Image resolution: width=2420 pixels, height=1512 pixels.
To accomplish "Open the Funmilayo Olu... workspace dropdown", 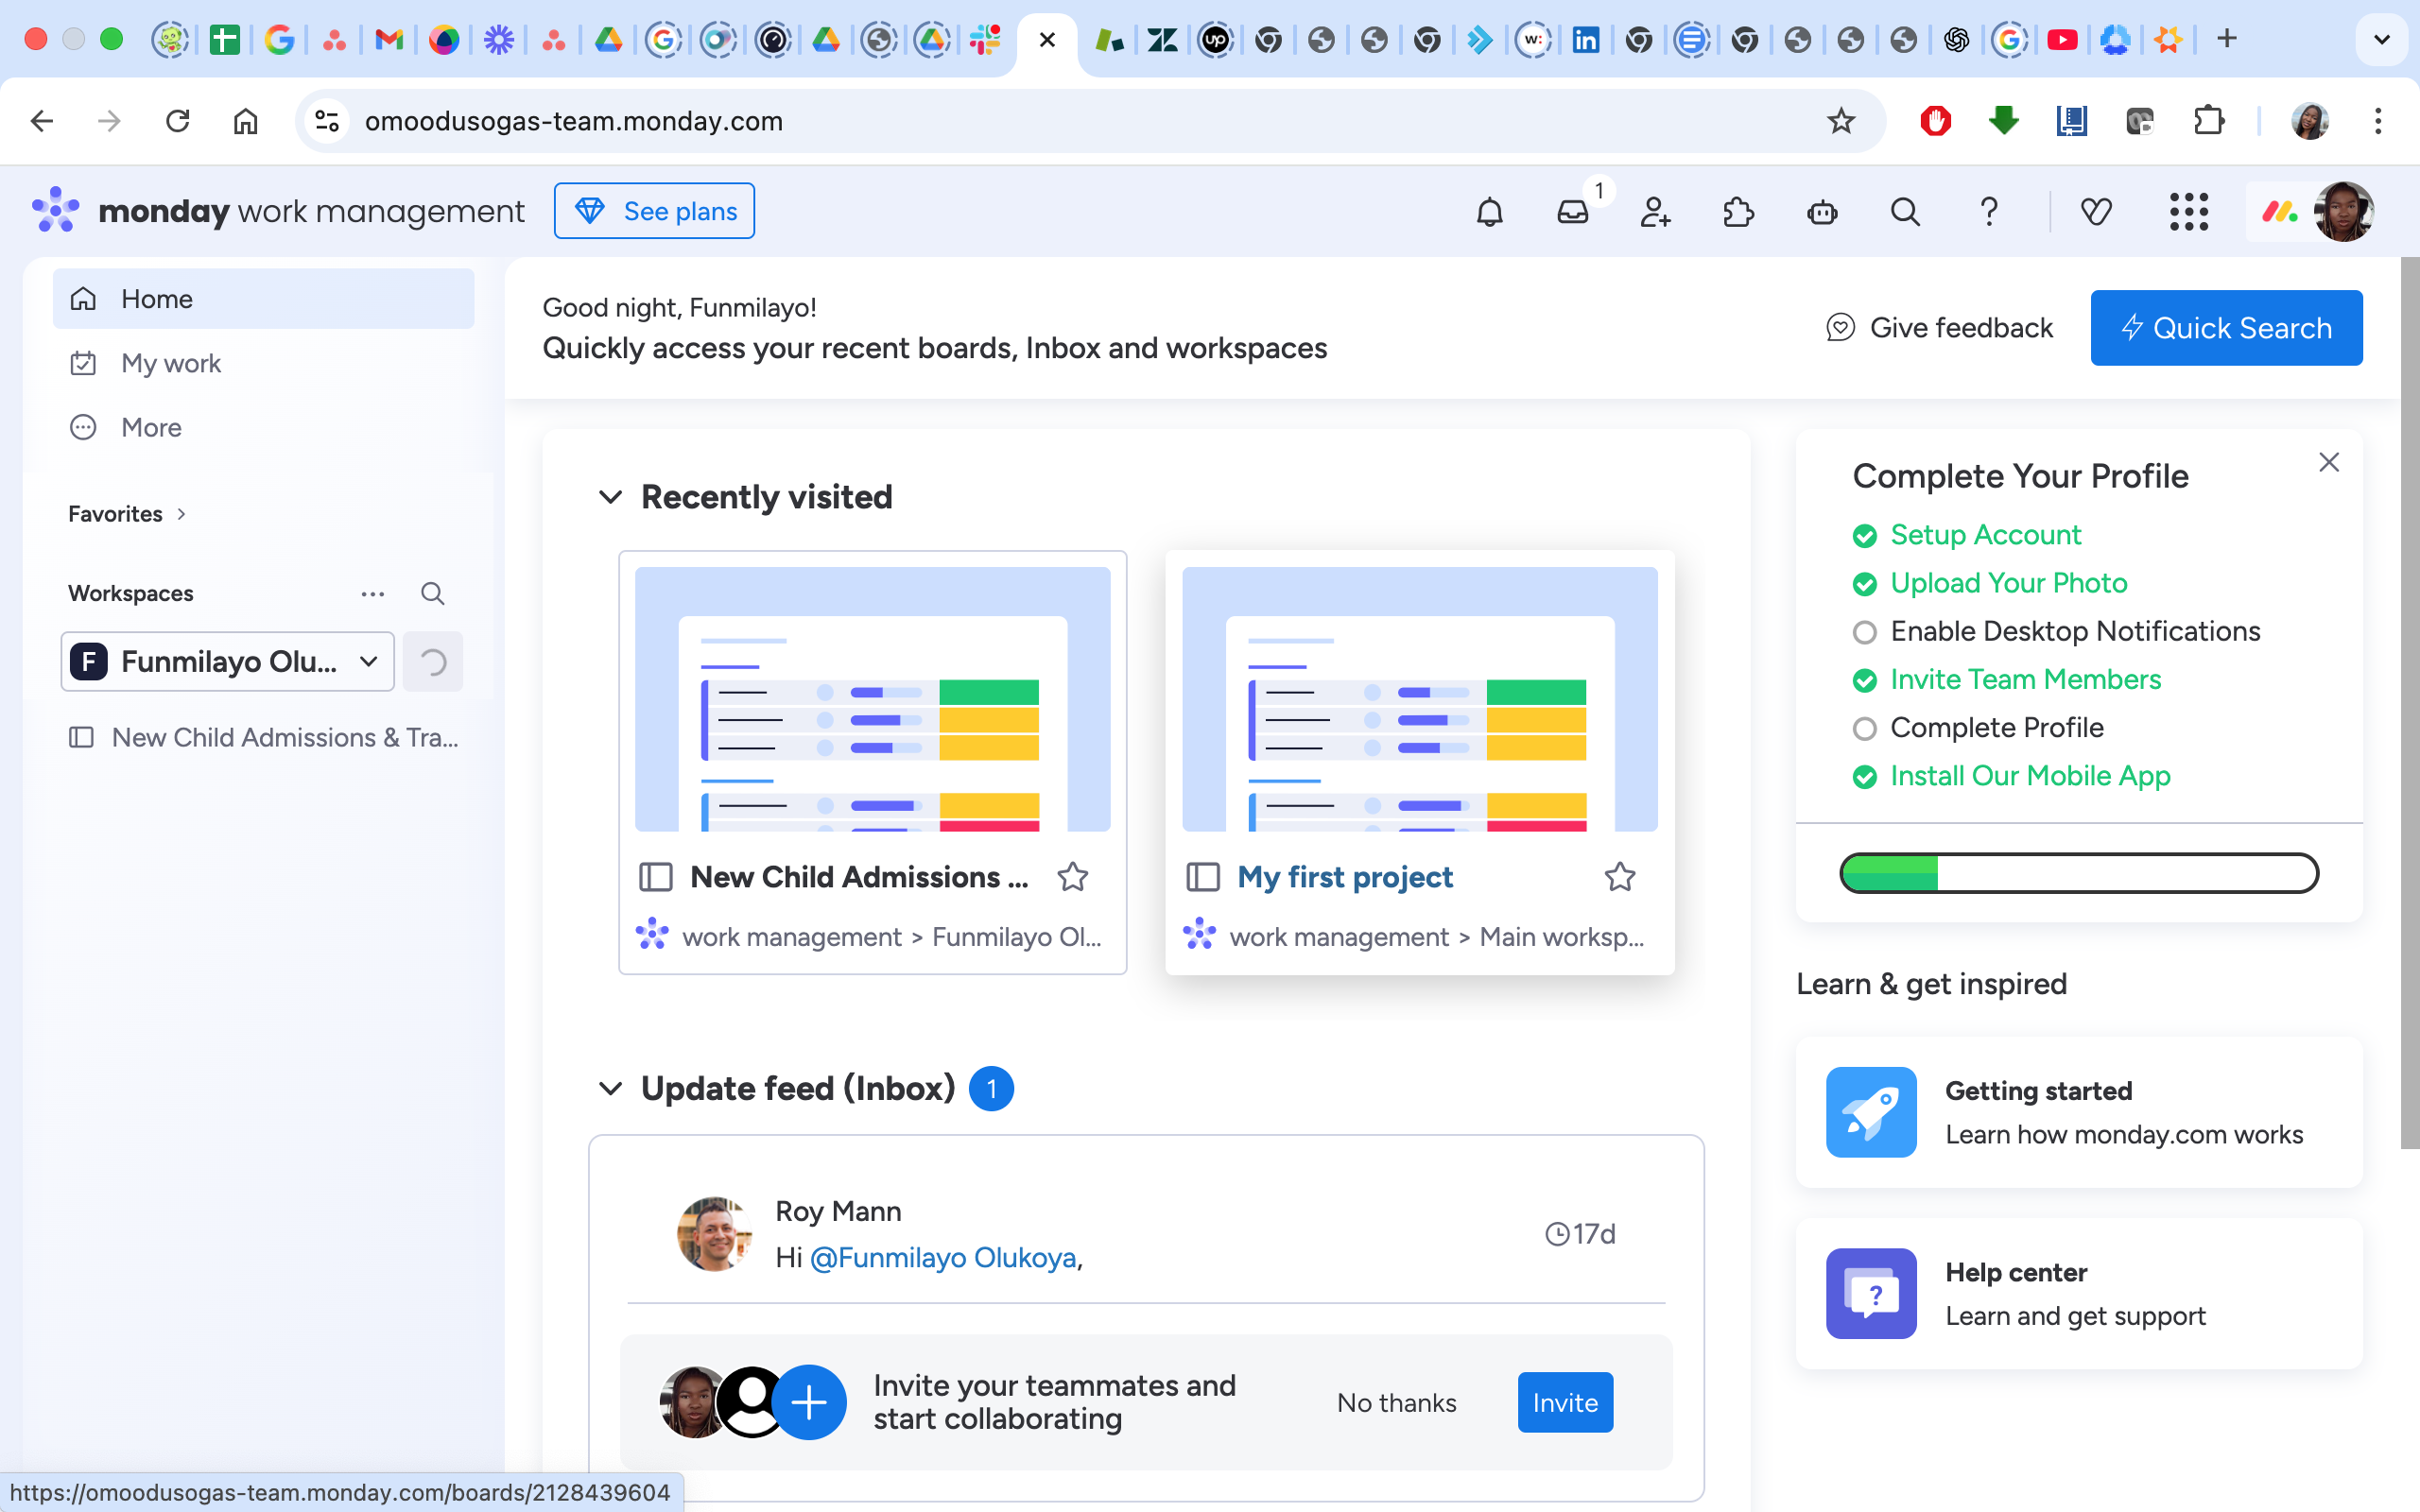I will click(228, 661).
